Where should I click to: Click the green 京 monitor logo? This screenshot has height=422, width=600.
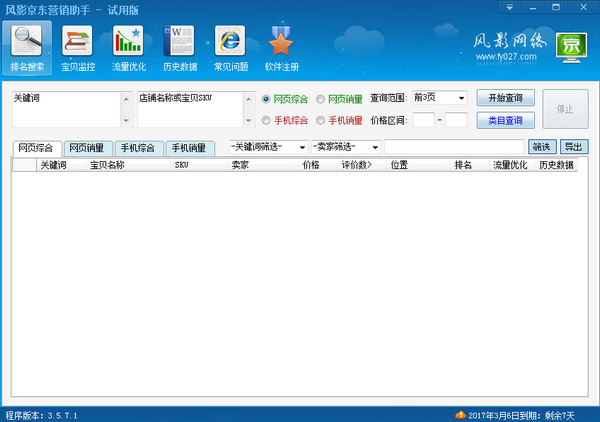(x=571, y=46)
